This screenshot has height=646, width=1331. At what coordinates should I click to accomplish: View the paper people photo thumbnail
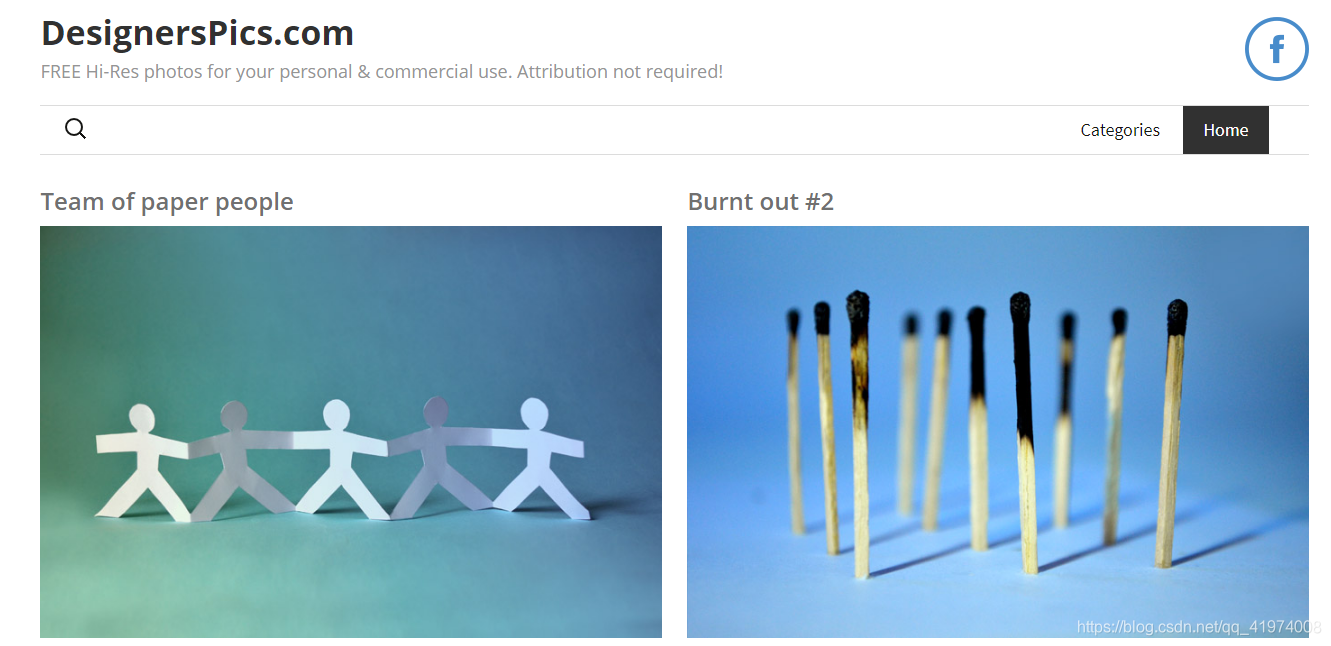tap(351, 431)
